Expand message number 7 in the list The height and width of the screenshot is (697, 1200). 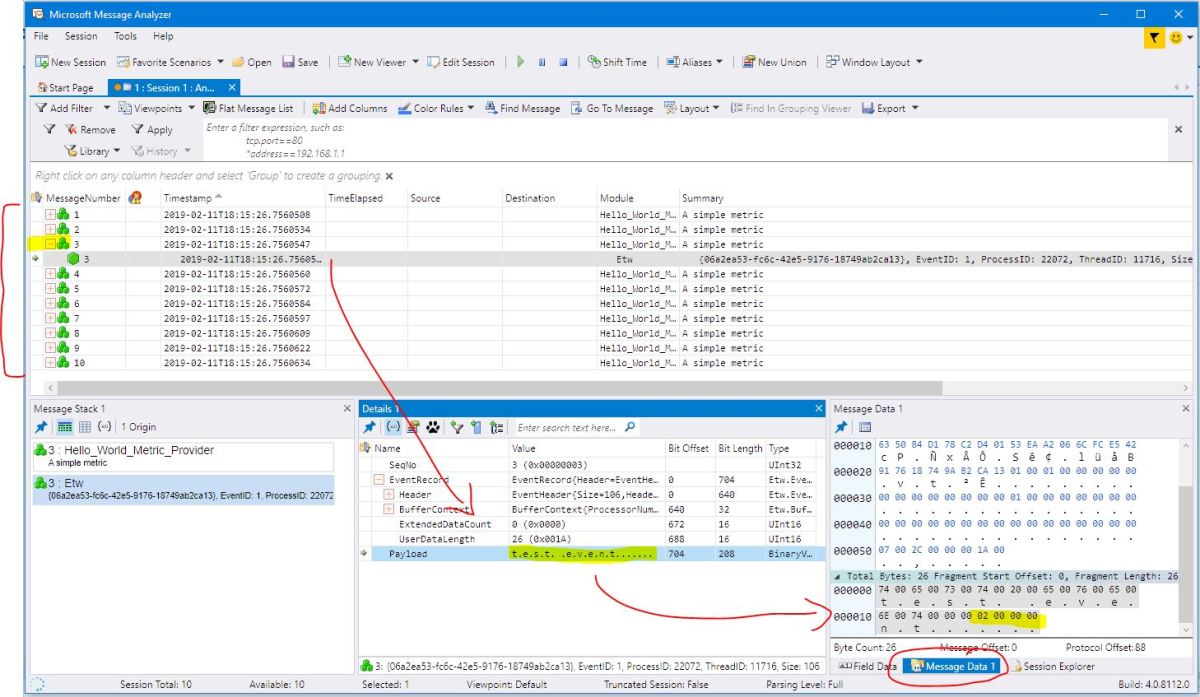click(x=52, y=318)
